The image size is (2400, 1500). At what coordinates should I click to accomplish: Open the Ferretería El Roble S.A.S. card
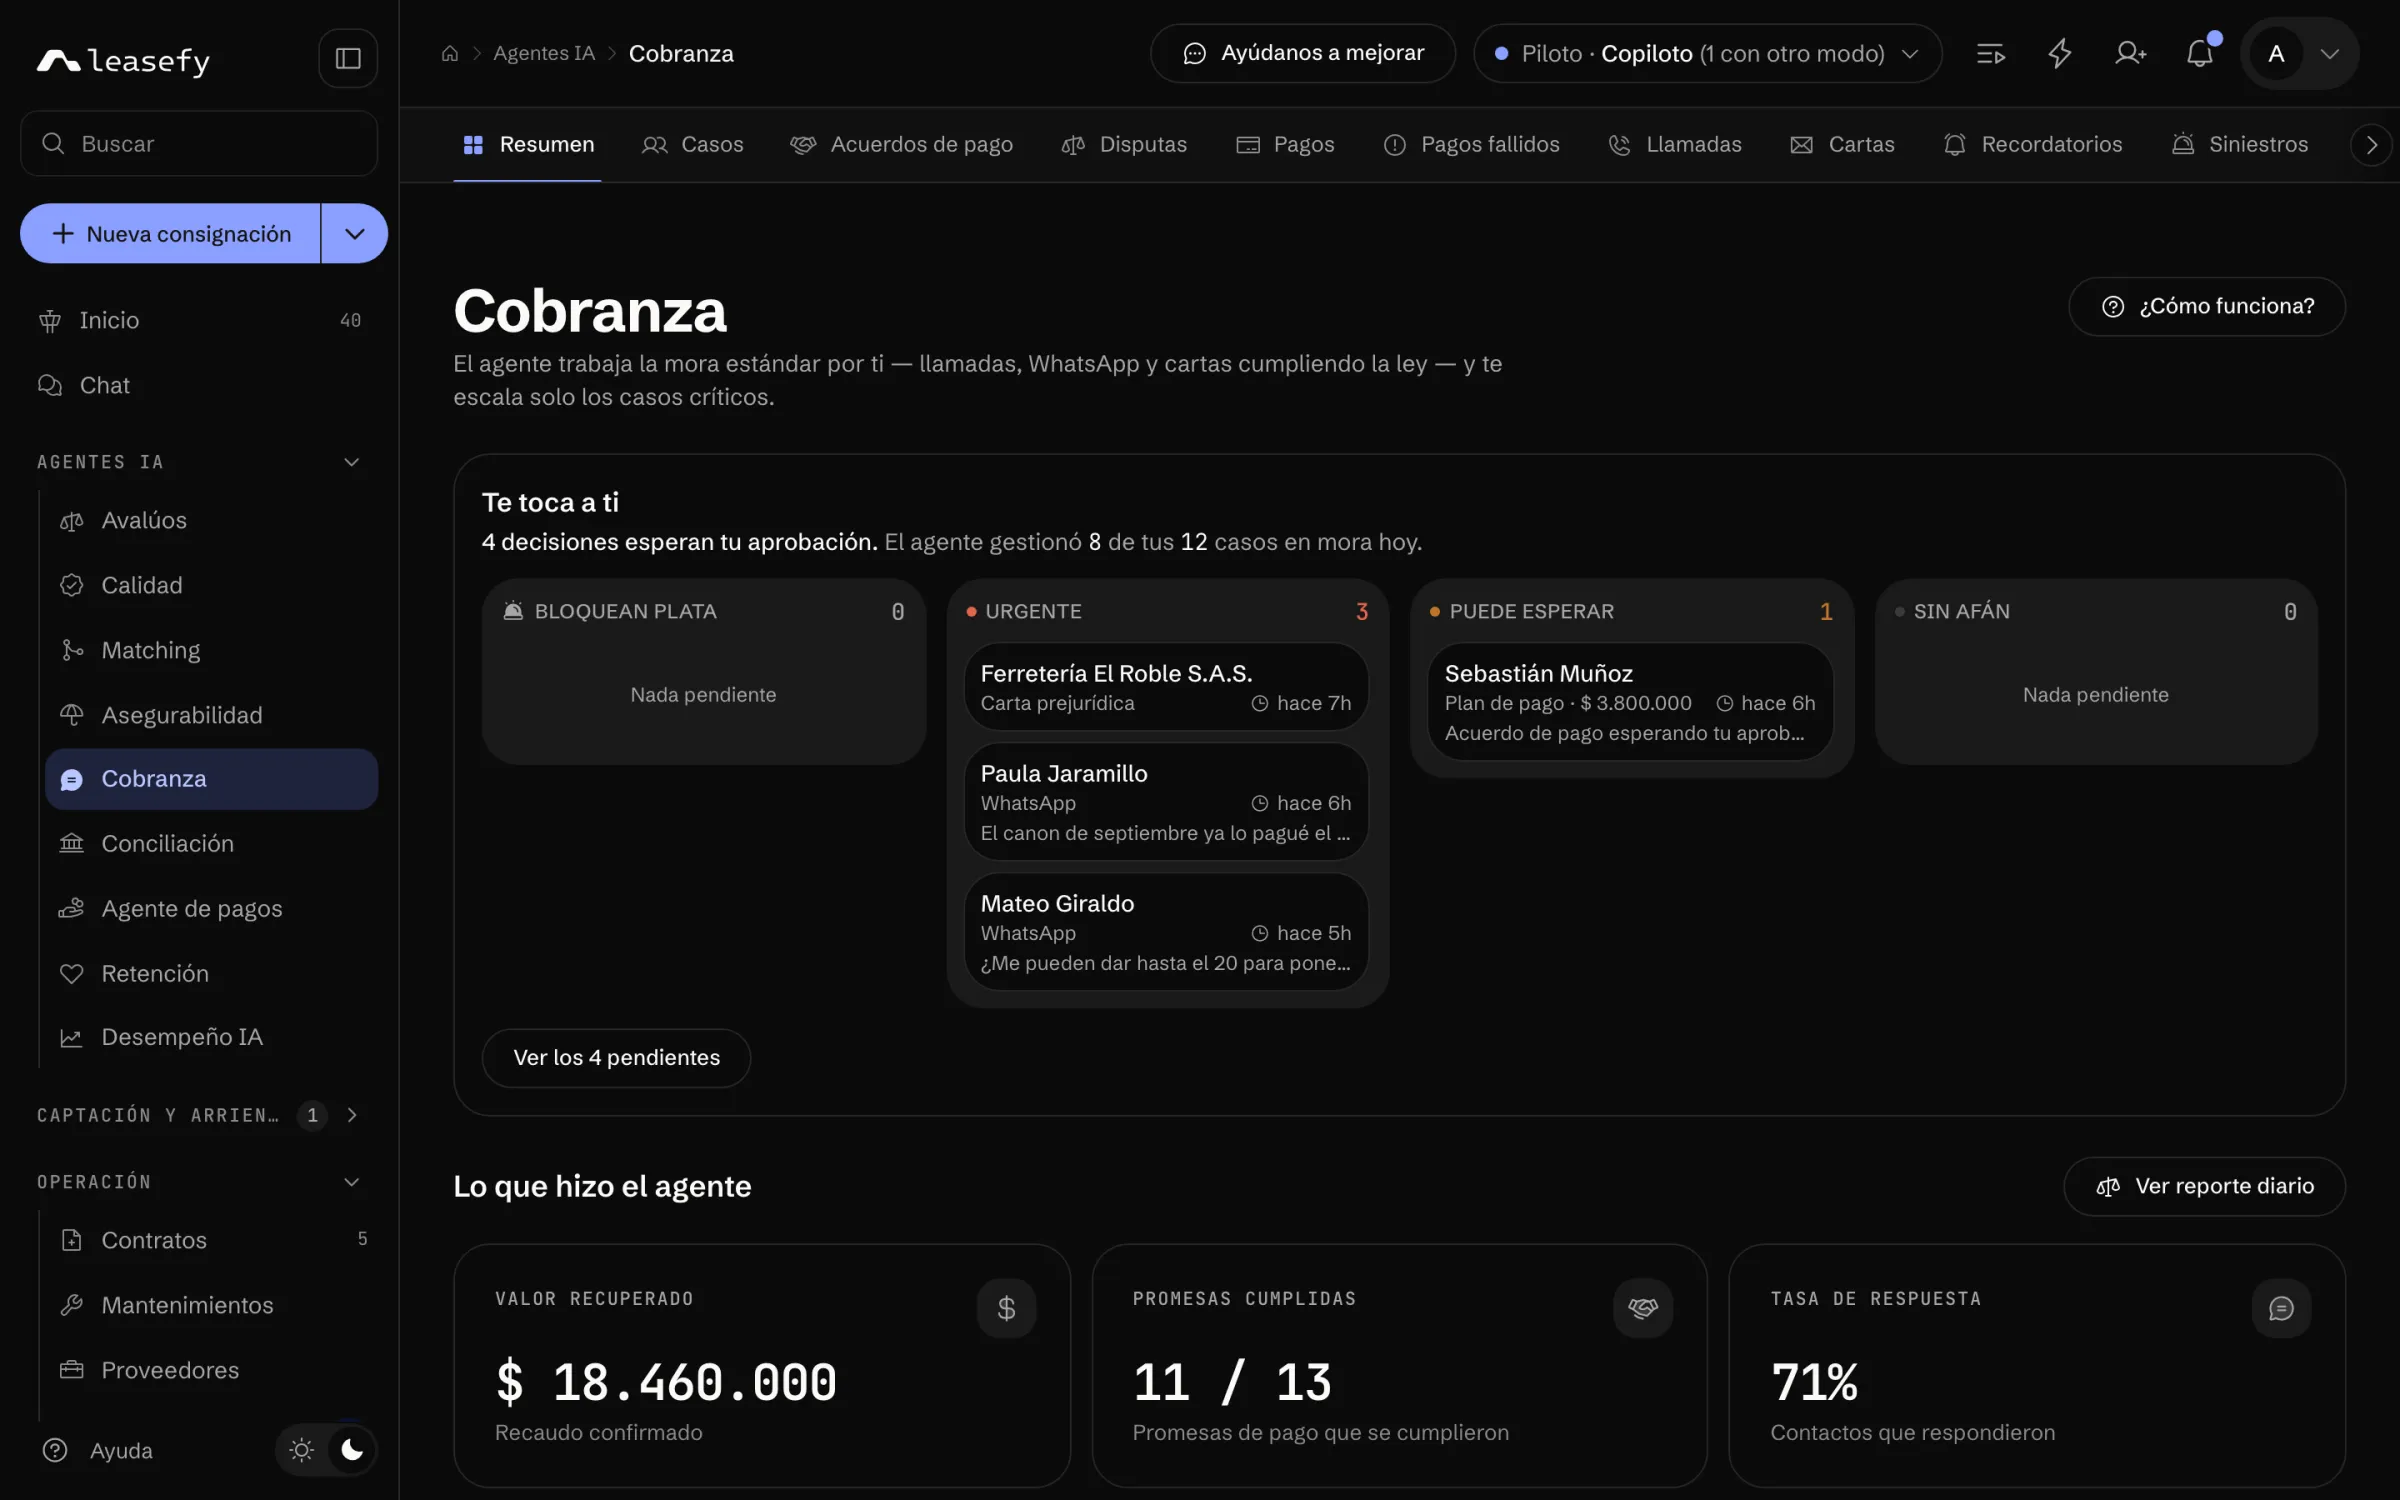(1166, 687)
